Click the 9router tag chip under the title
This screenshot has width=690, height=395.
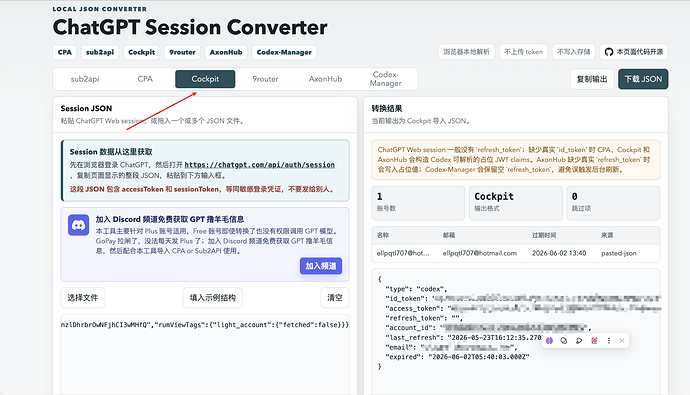[x=182, y=52]
